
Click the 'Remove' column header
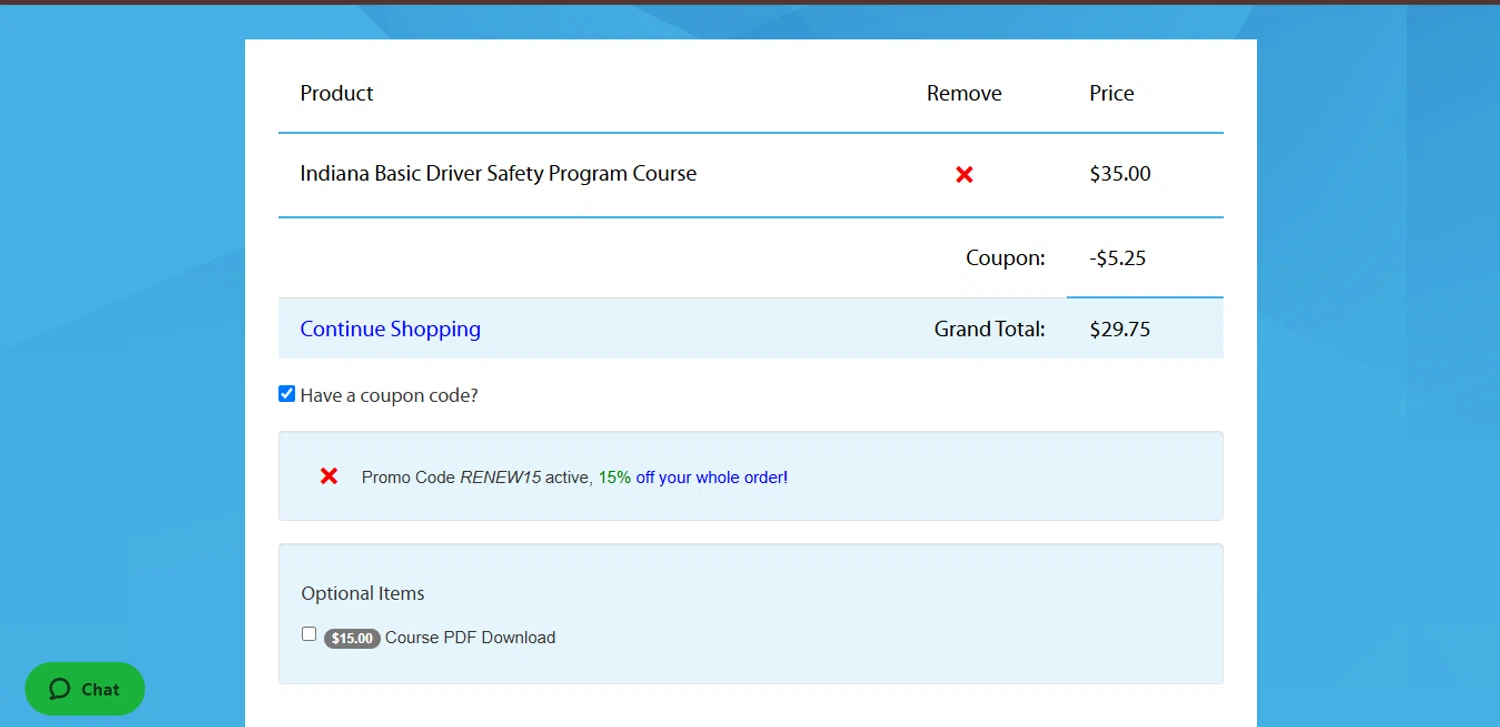click(x=964, y=93)
